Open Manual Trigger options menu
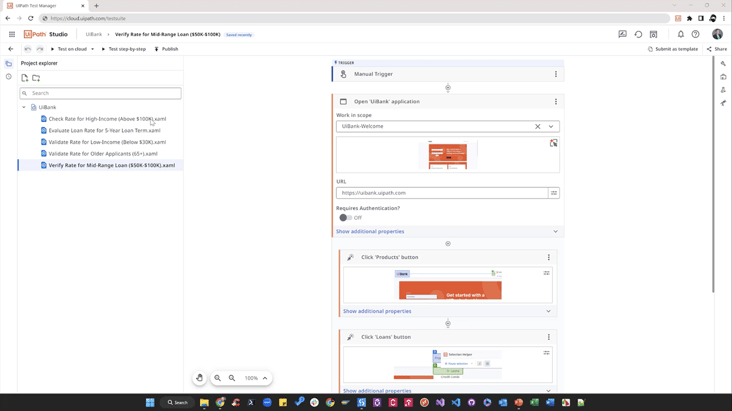This screenshot has height=411, width=732. click(556, 74)
